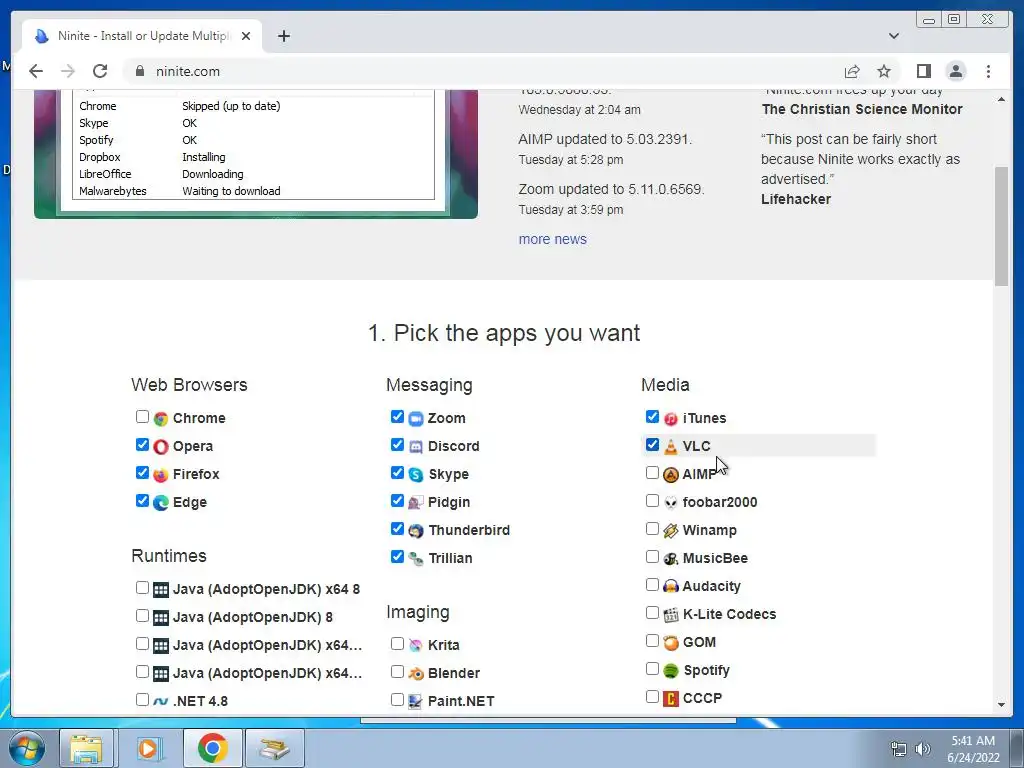Uncheck the VLC checkbox
Image resolution: width=1024 pixels, height=768 pixels.
pos(652,445)
